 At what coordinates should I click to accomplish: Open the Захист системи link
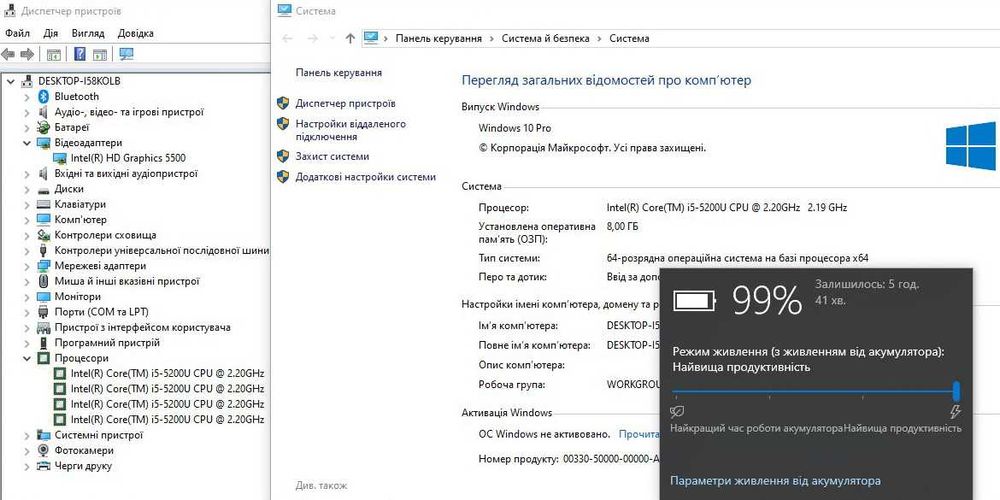coord(332,156)
